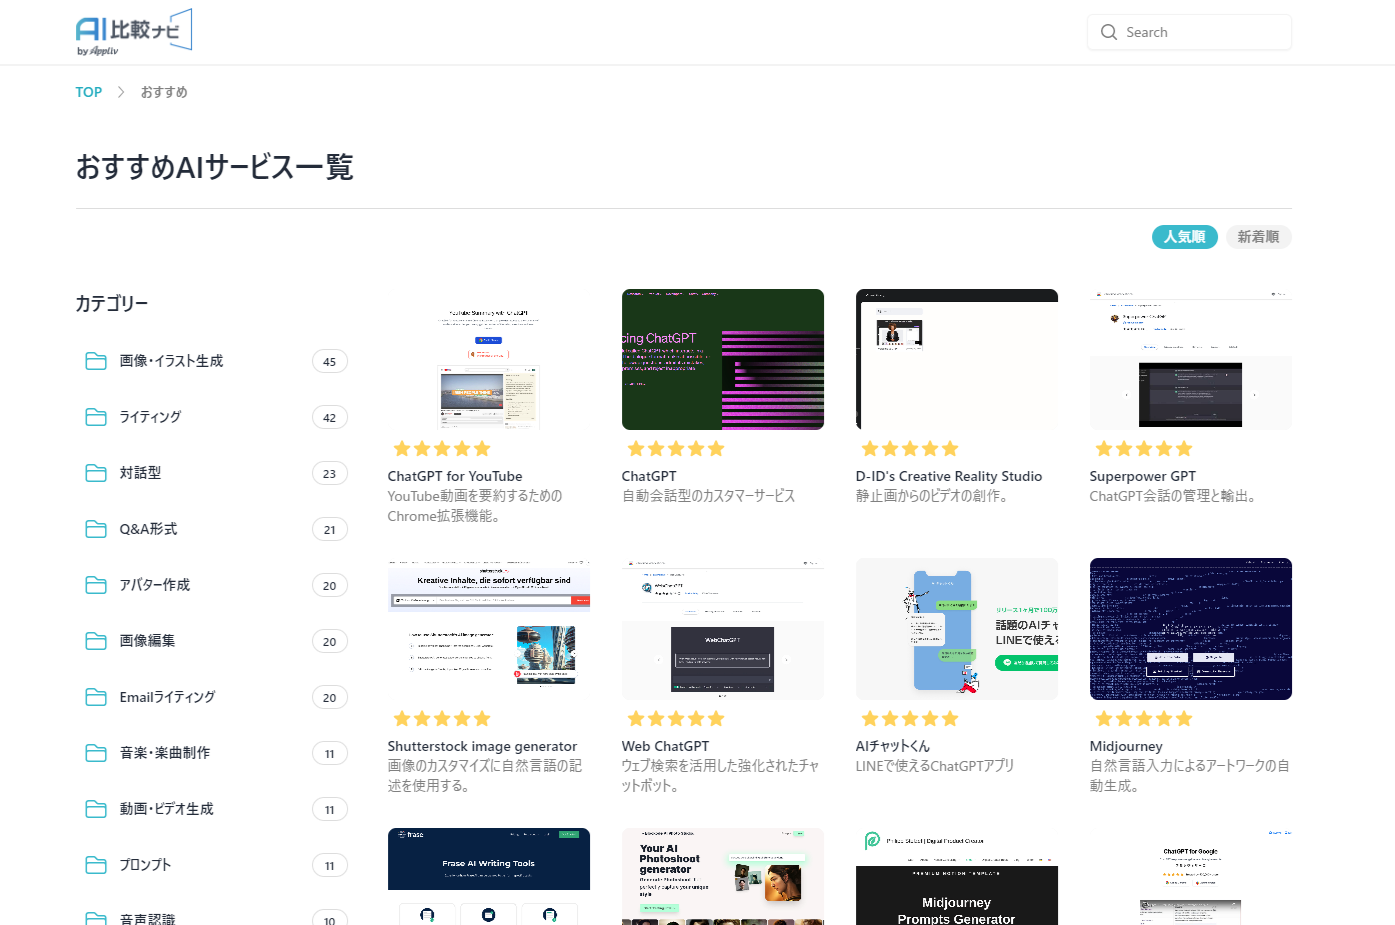Screen dimensions: 1395x925
Task: Click the folder icon beside プロンプト
Action: [96, 865]
